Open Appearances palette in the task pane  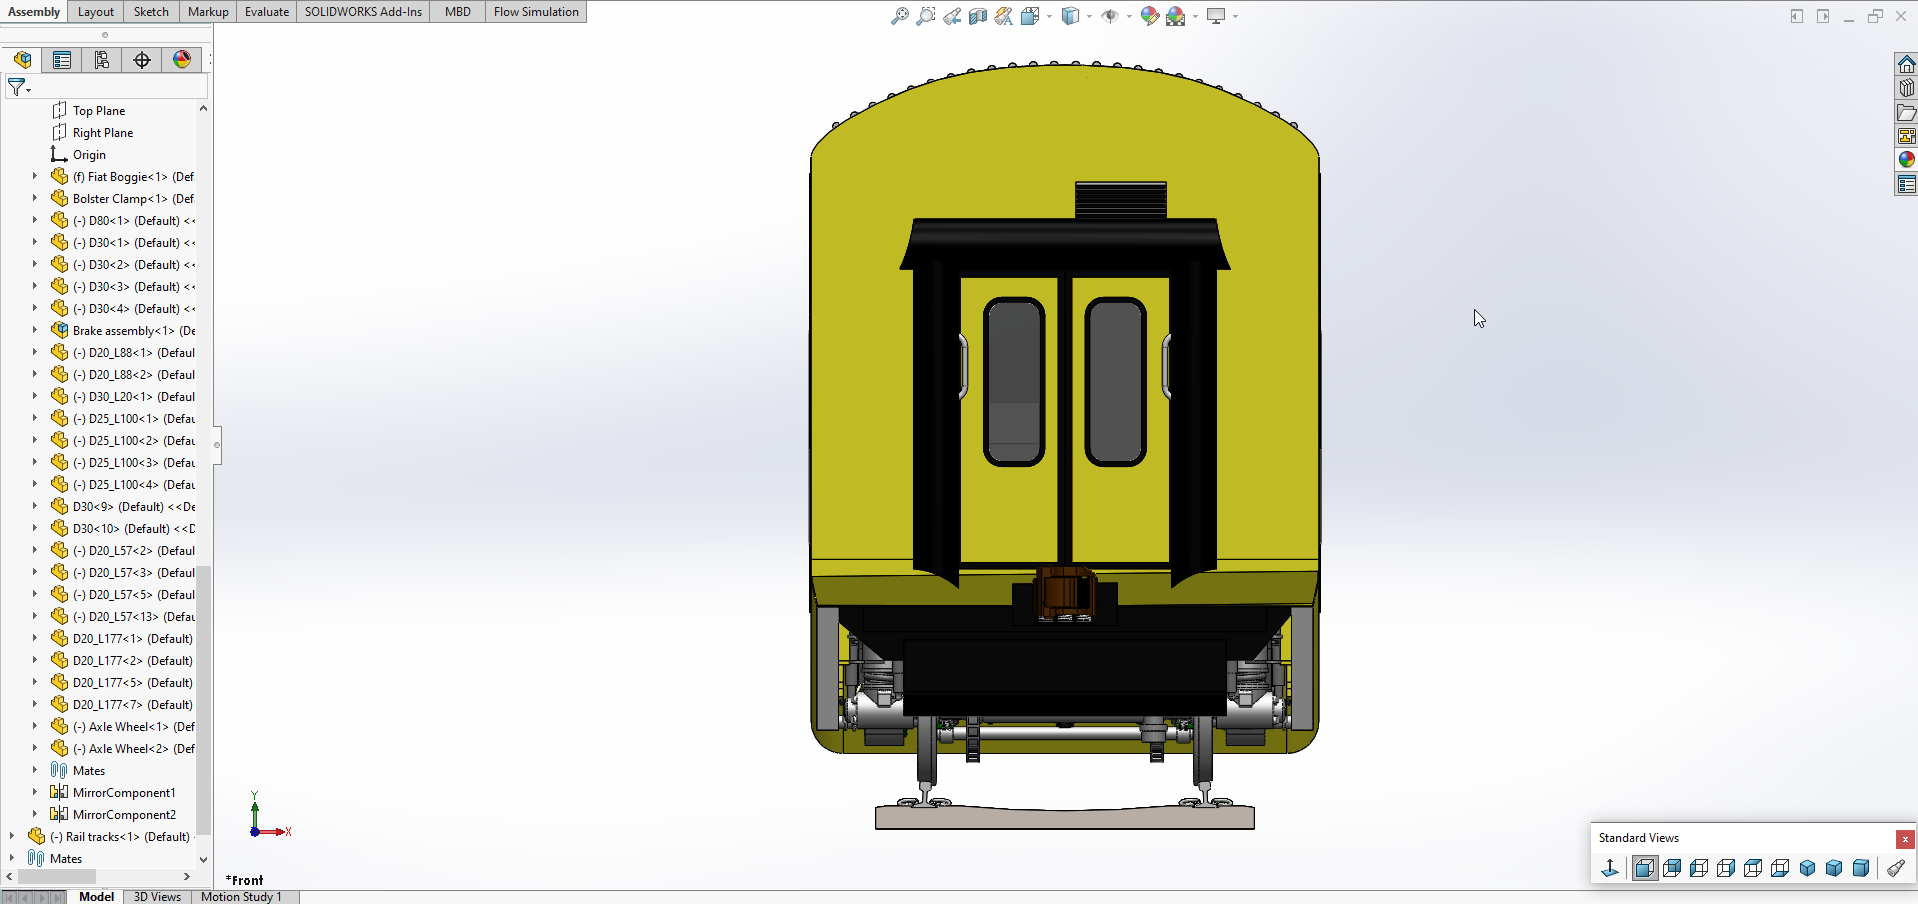pyautogui.click(x=1906, y=160)
